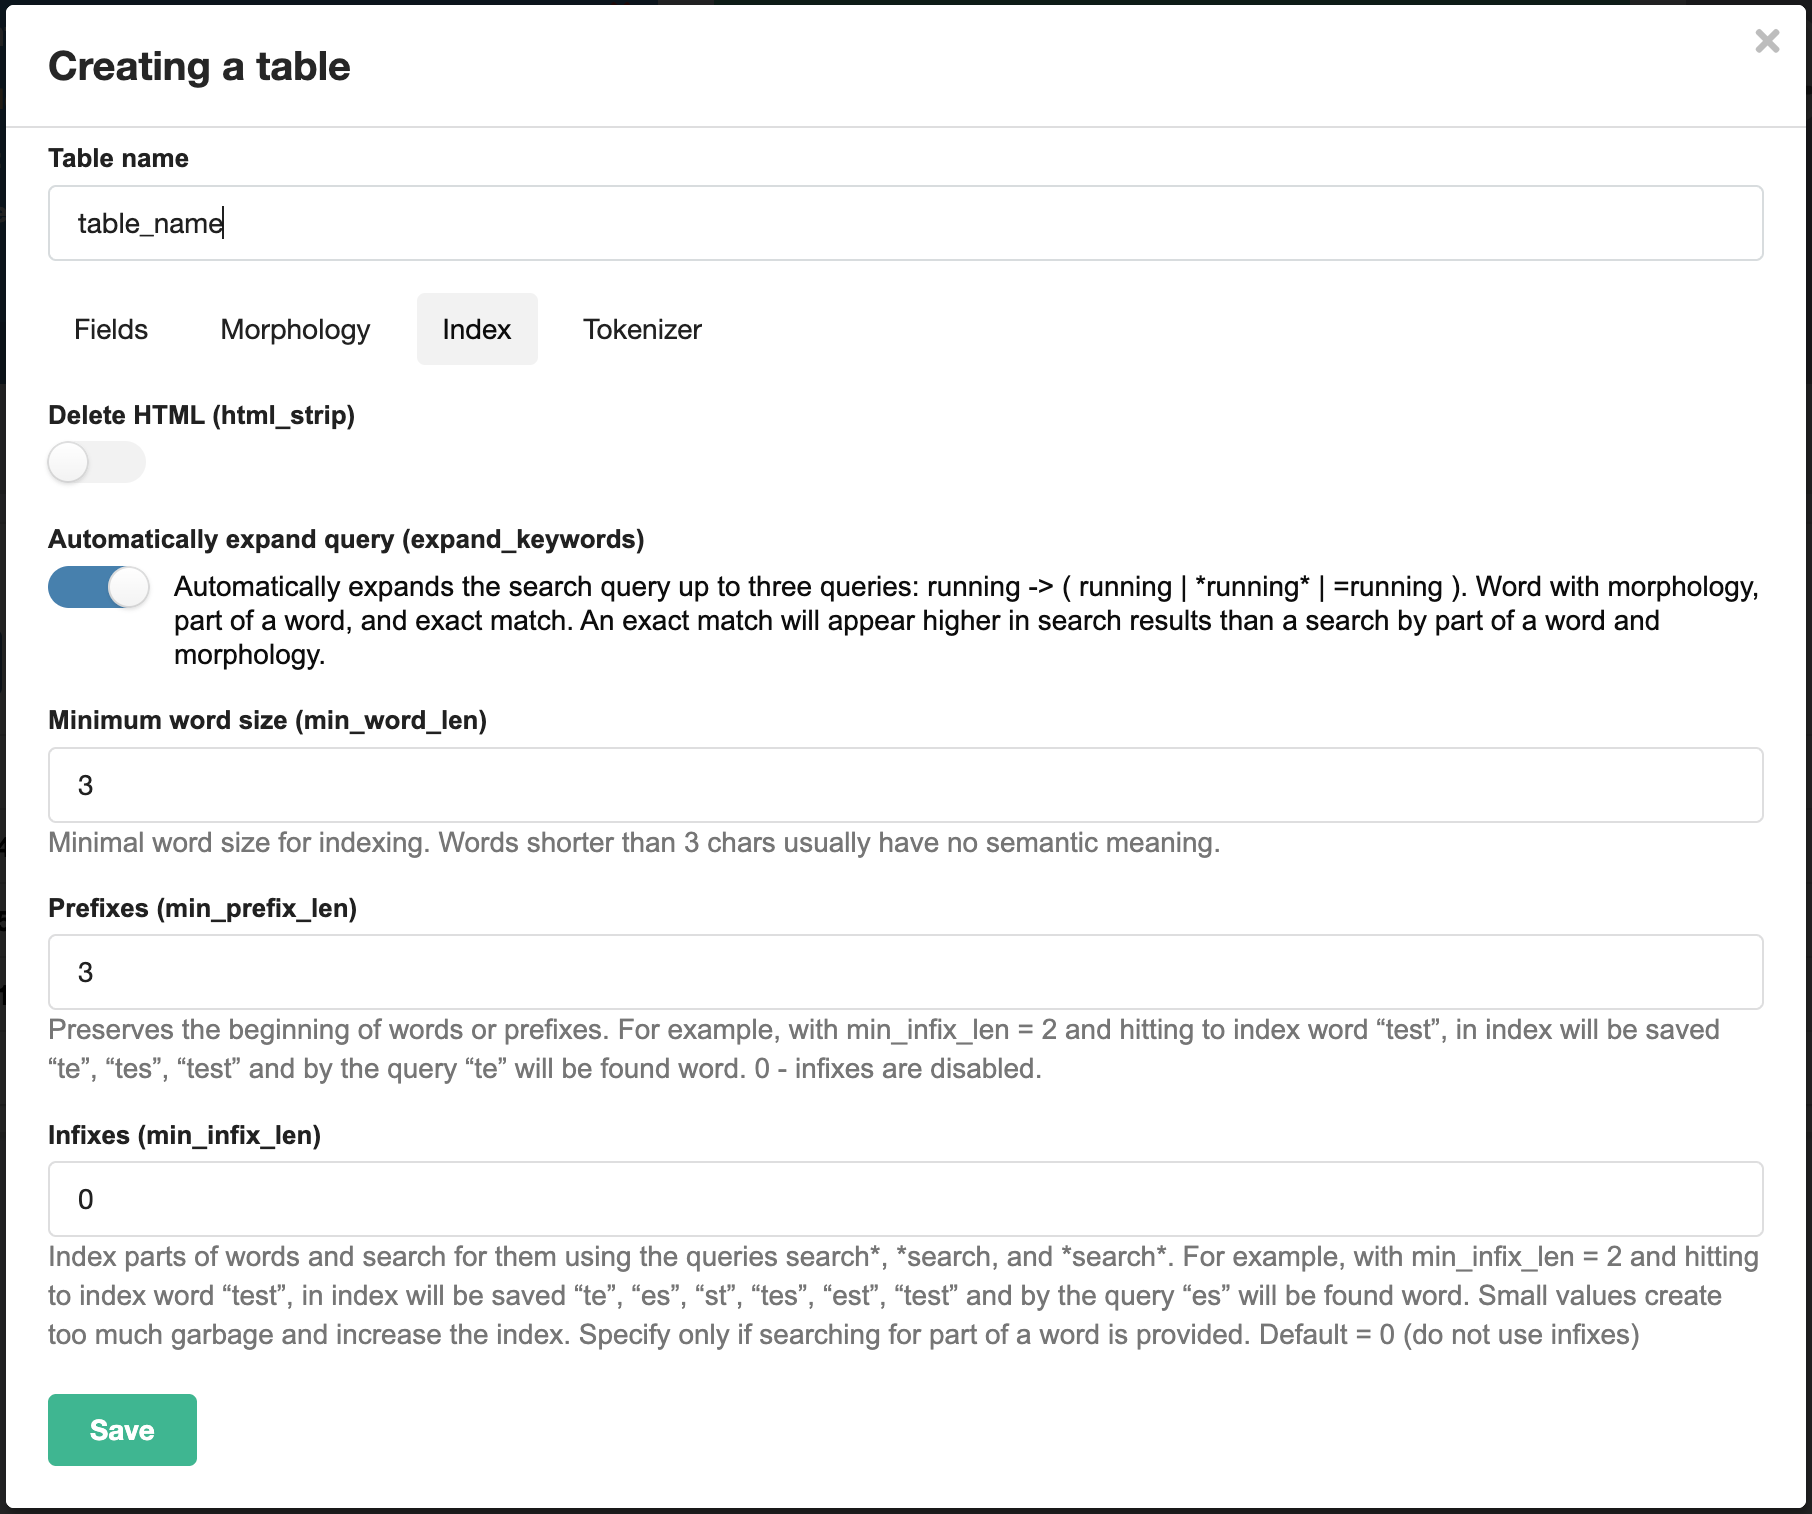Image resolution: width=1812 pixels, height=1514 pixels.
Task: Enable the Delete HTML (html_strip) switch
Action: [97, 462]
